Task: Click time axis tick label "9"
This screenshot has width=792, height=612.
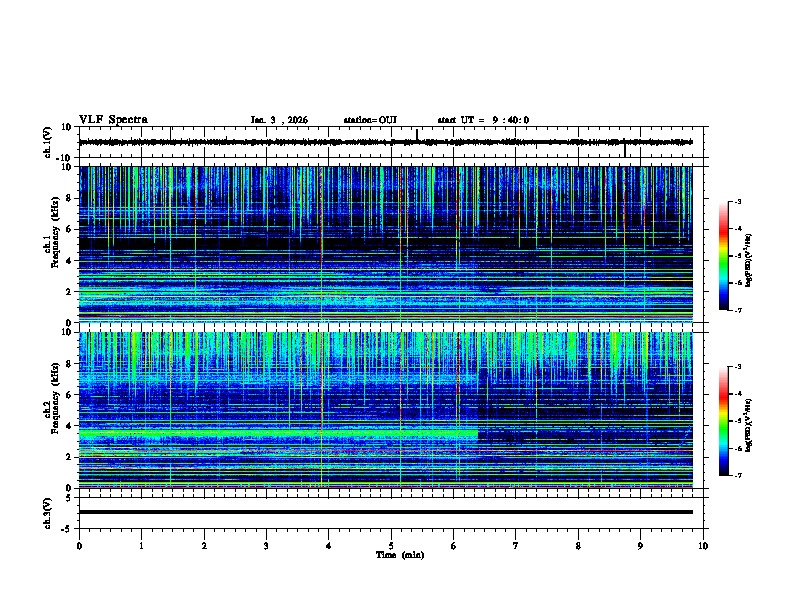Action: (x=640, y=546)
